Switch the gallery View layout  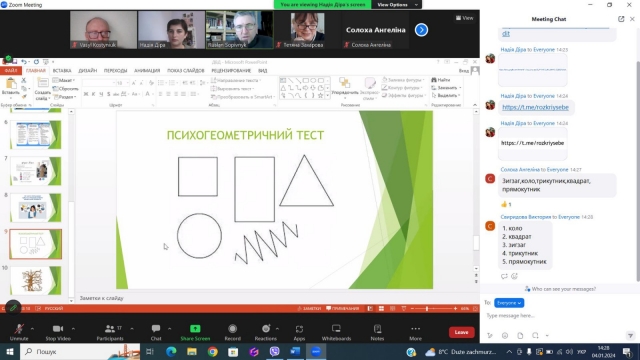click(464, 18)
